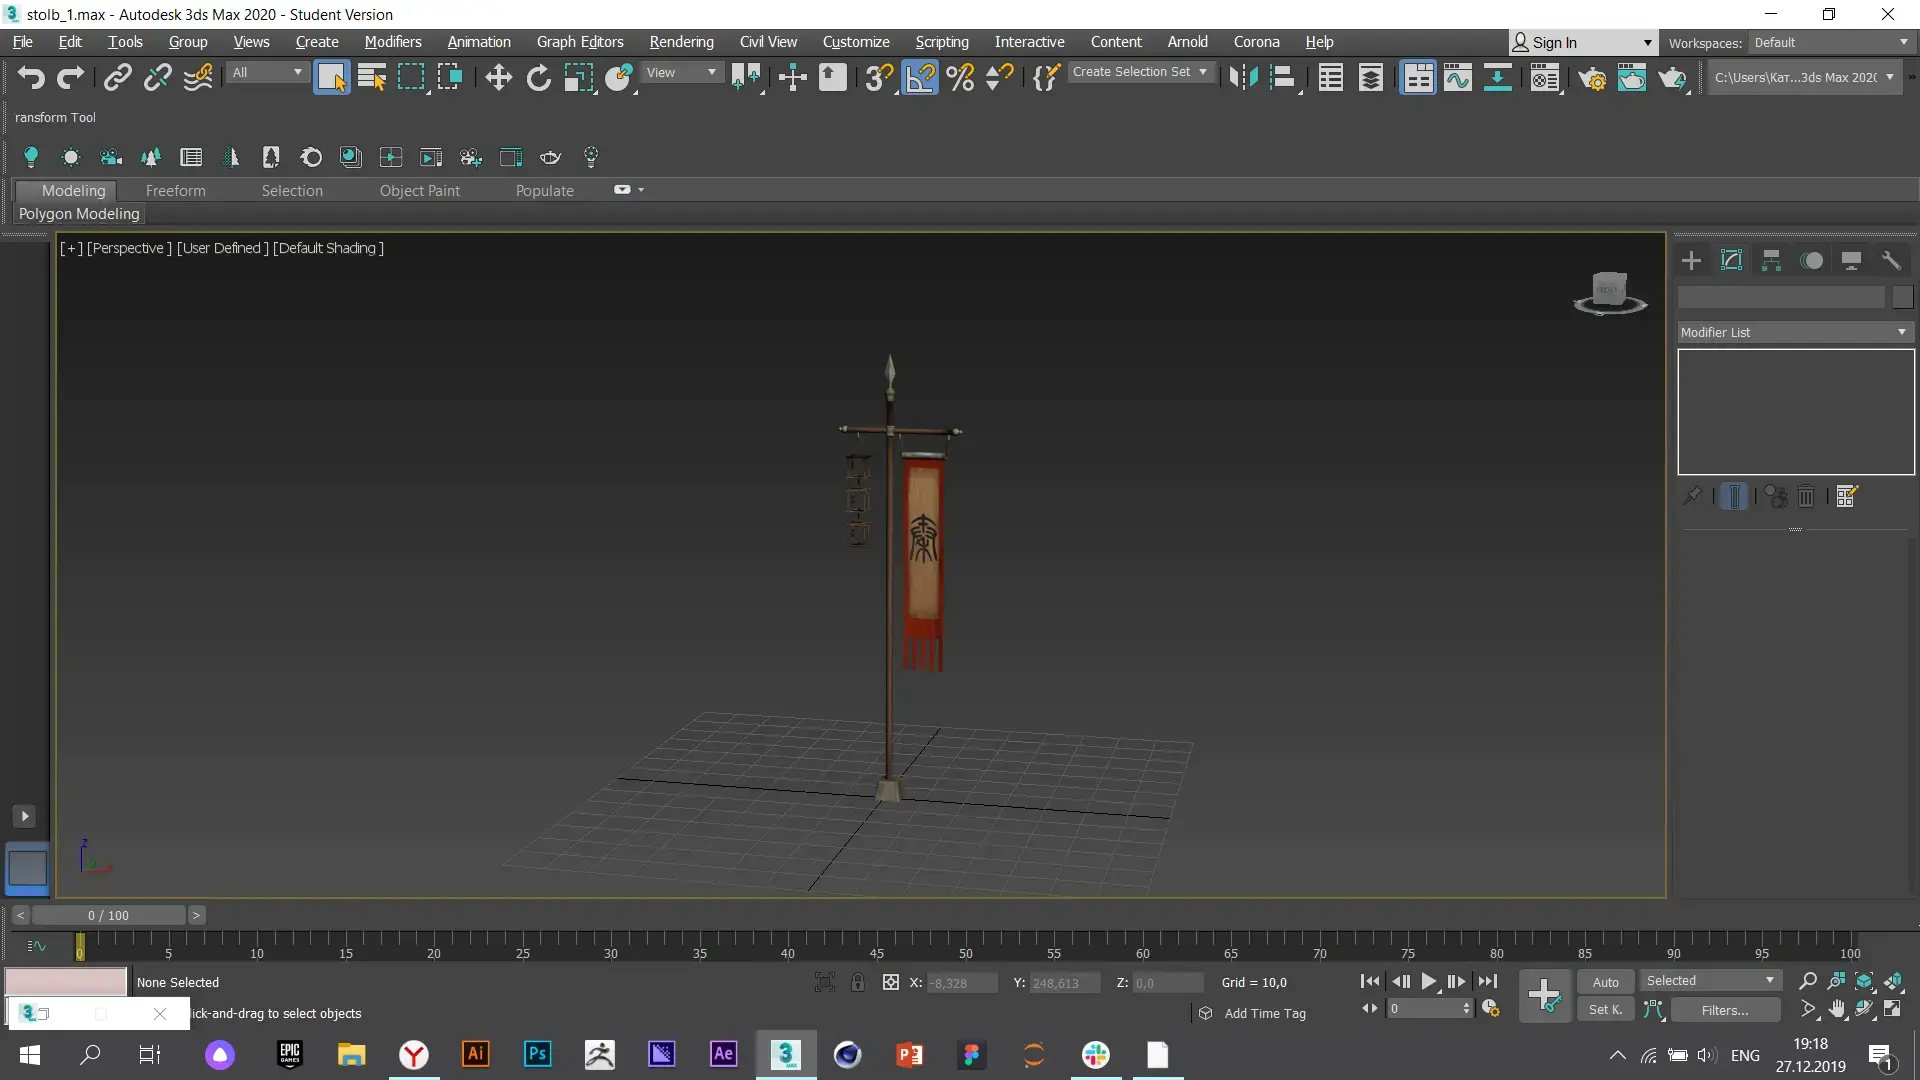Click the object color swatch
The image size is (1920, 1080).
(x=1902, y=297)
